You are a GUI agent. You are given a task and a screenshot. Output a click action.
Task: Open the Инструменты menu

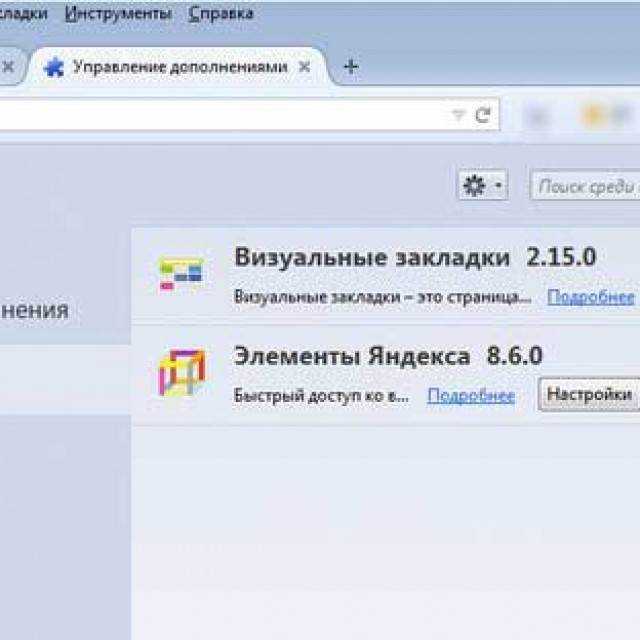pyautogui.click(x=118, y=14)
